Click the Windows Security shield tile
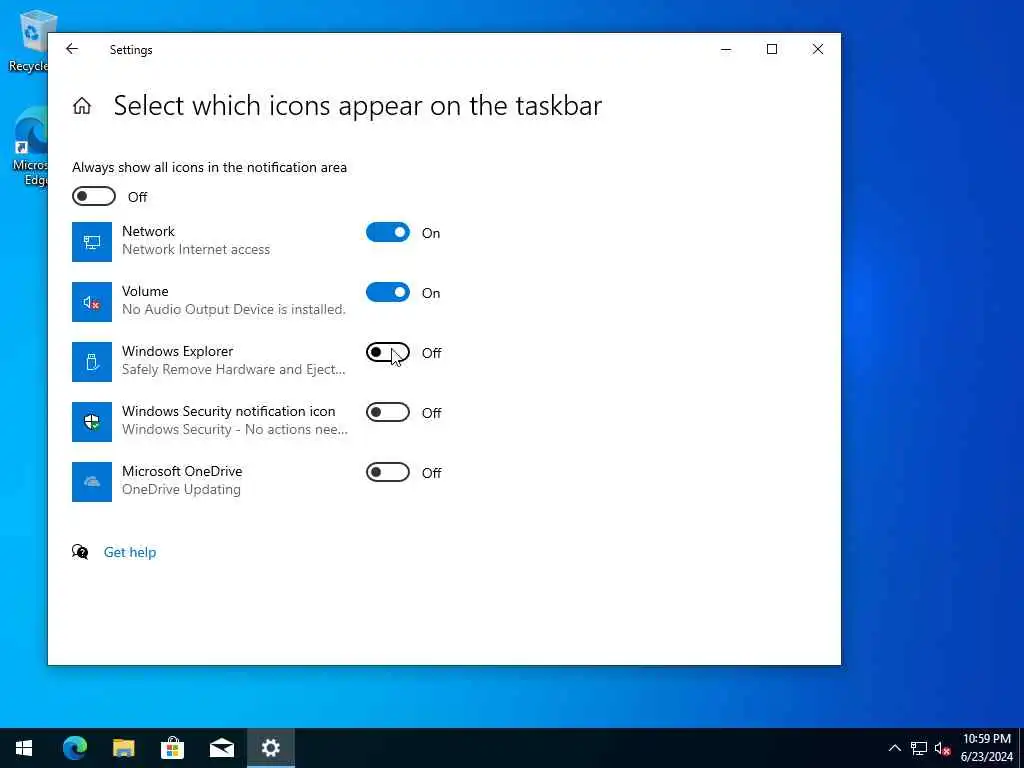Viewport: 1024px width, 768px height. 91,422
